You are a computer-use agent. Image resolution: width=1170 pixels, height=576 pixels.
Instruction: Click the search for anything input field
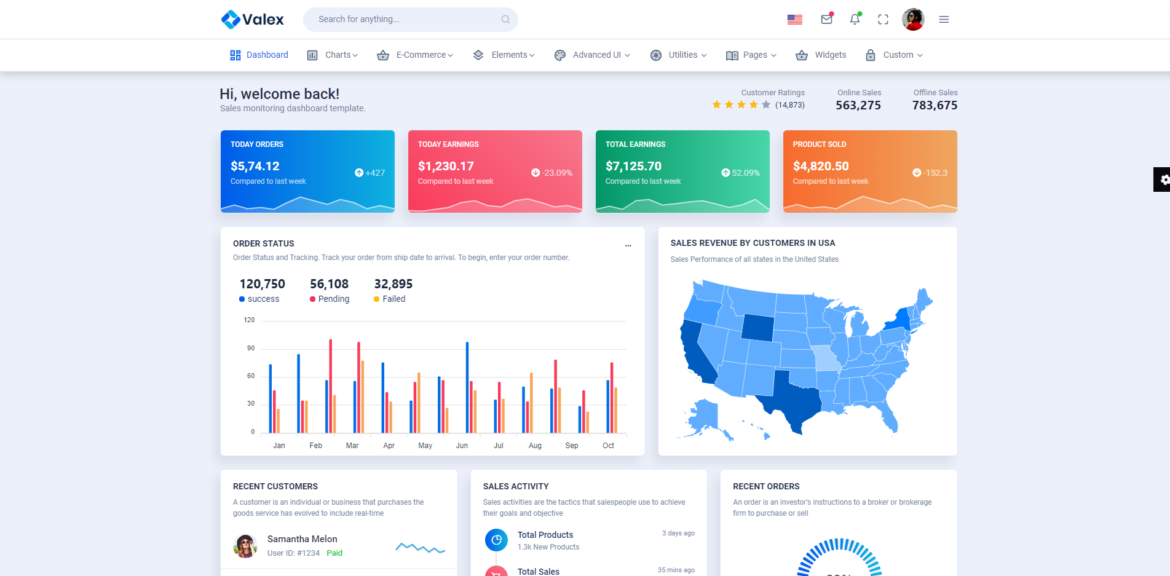(410, 18)
